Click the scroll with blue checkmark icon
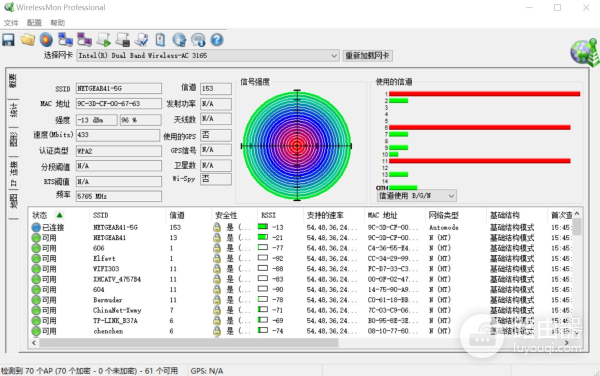The height and width of the screenshot is (376, 600). pos(142,39)
